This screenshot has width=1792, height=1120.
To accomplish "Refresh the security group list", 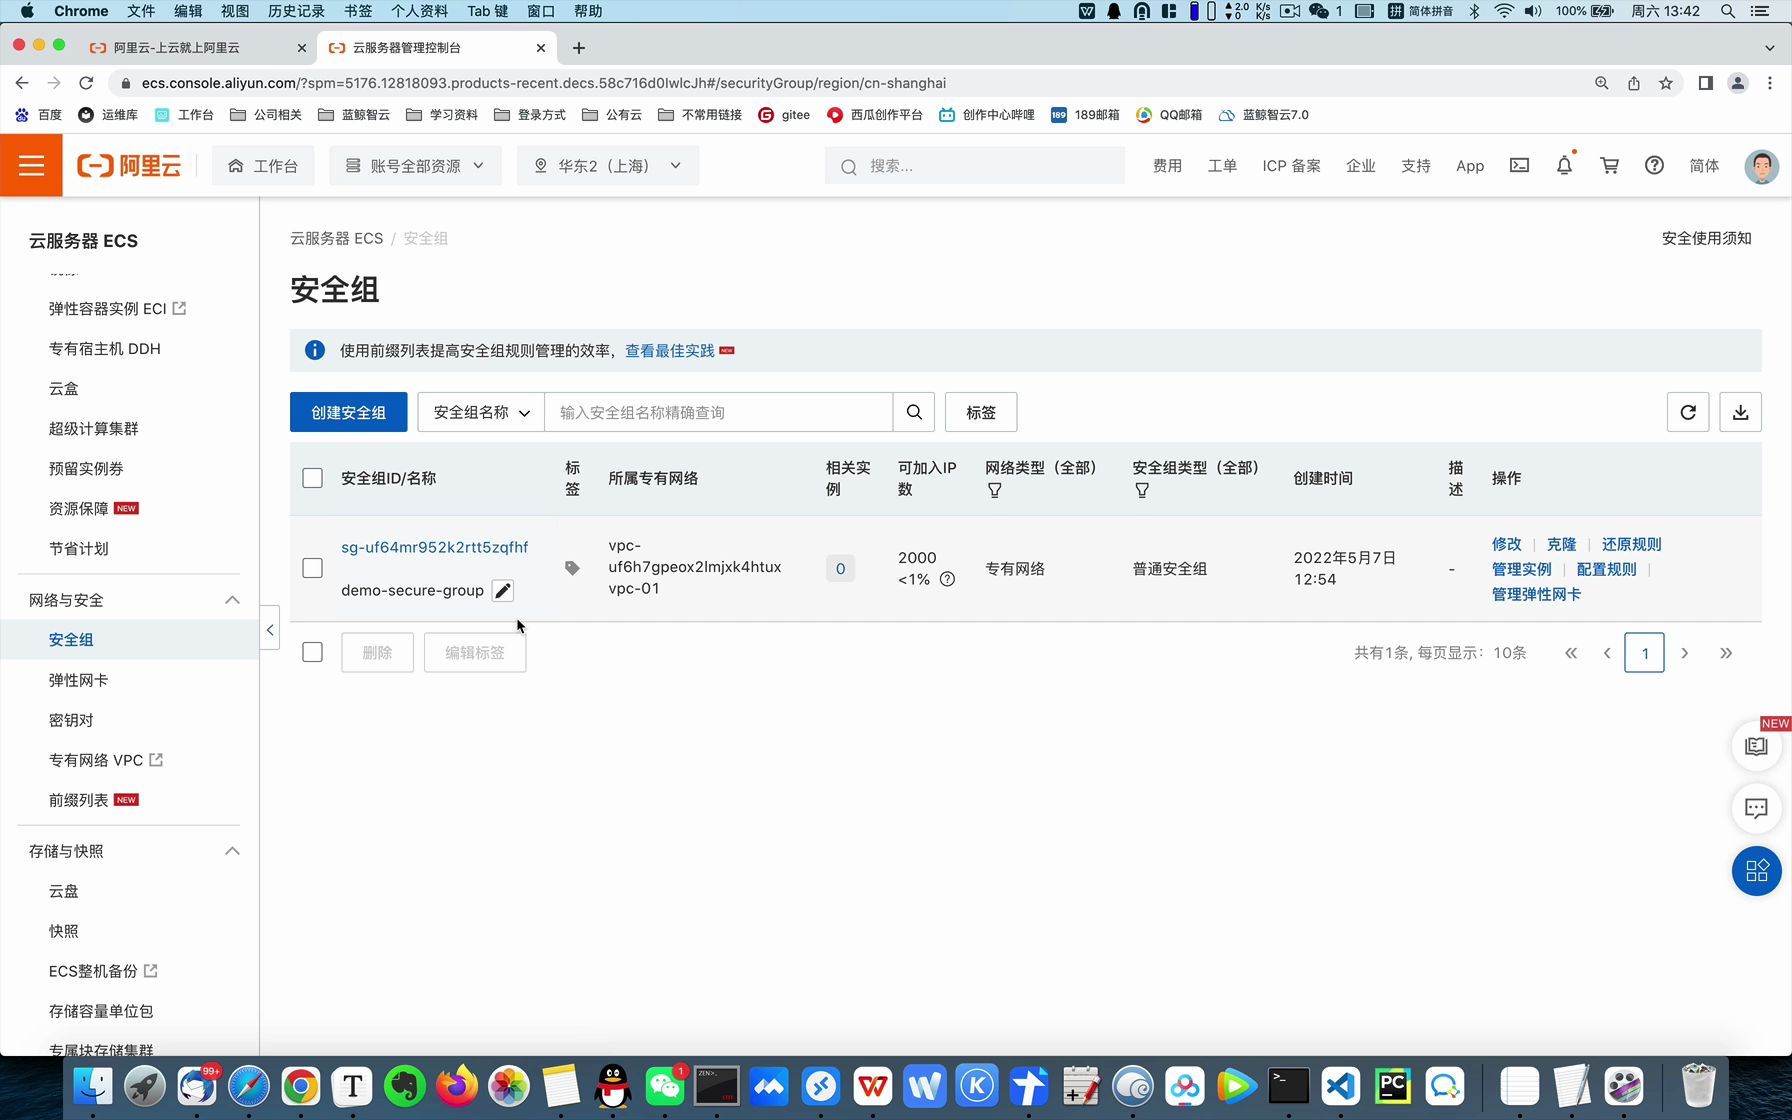I will coord(1688,412).
